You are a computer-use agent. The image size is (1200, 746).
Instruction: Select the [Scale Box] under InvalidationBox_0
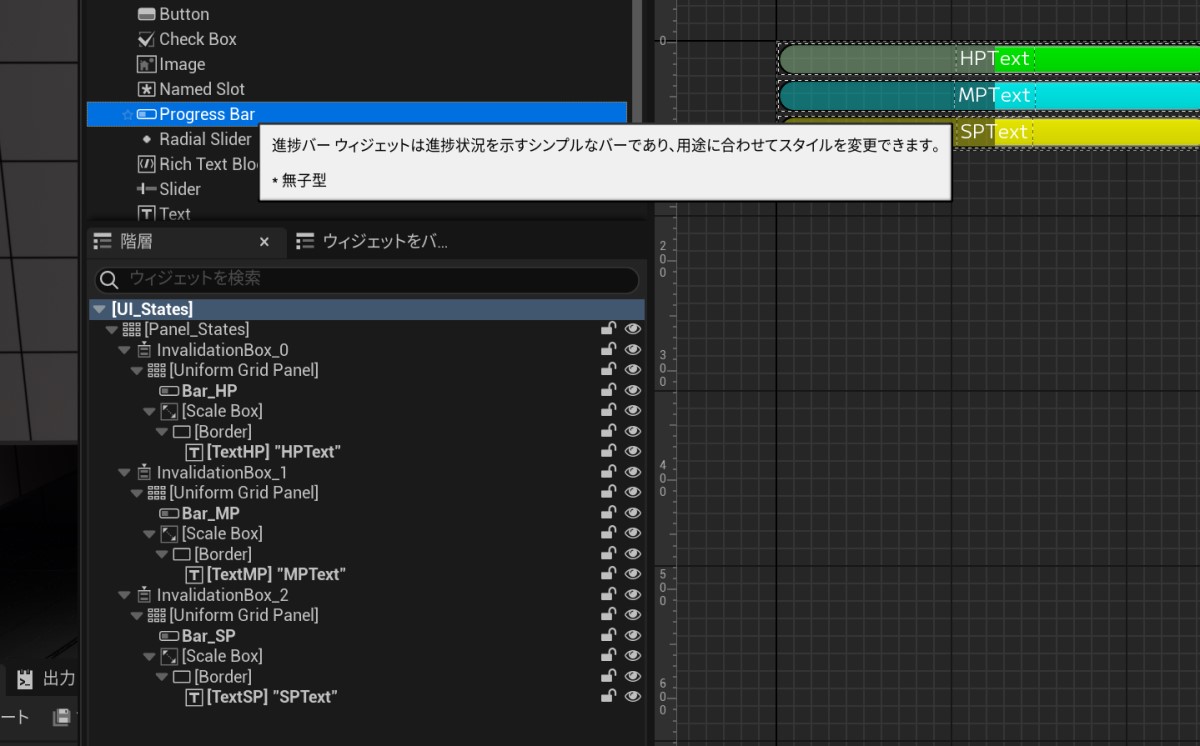pyautogui.click(x=212, y=411)
